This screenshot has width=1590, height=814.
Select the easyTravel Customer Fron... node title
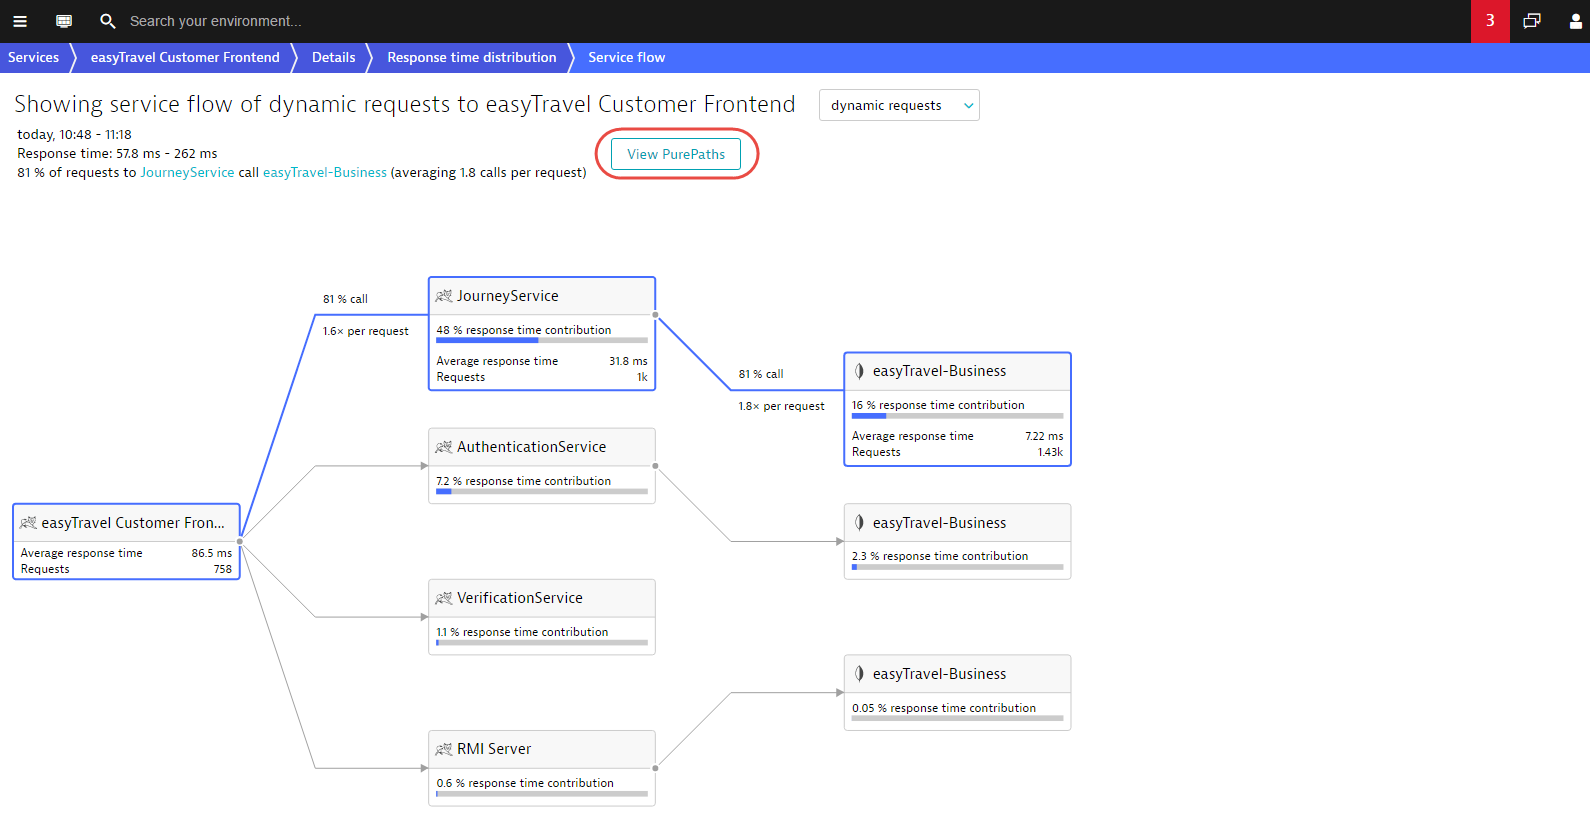coord(133,523)
